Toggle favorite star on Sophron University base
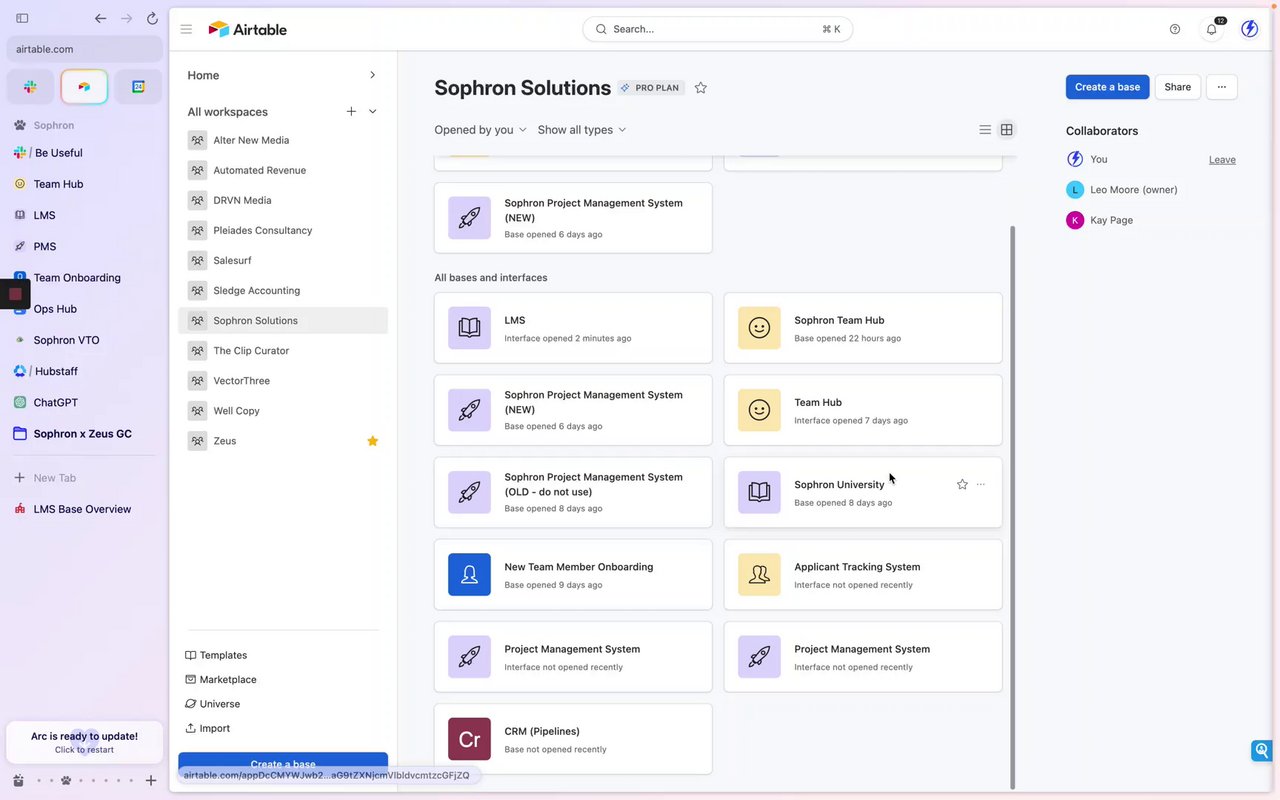1280x800 pixels. 962,485
